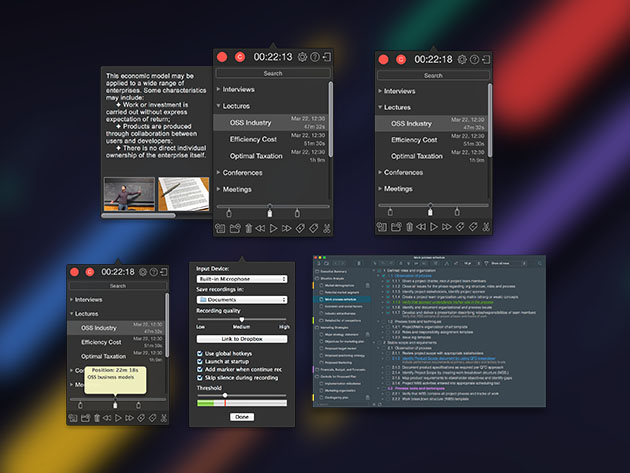This screenshot has width=630, height=473.
Task: Select OSS Industry recording in the 00:22:13 window
Action: coord(270,123)
